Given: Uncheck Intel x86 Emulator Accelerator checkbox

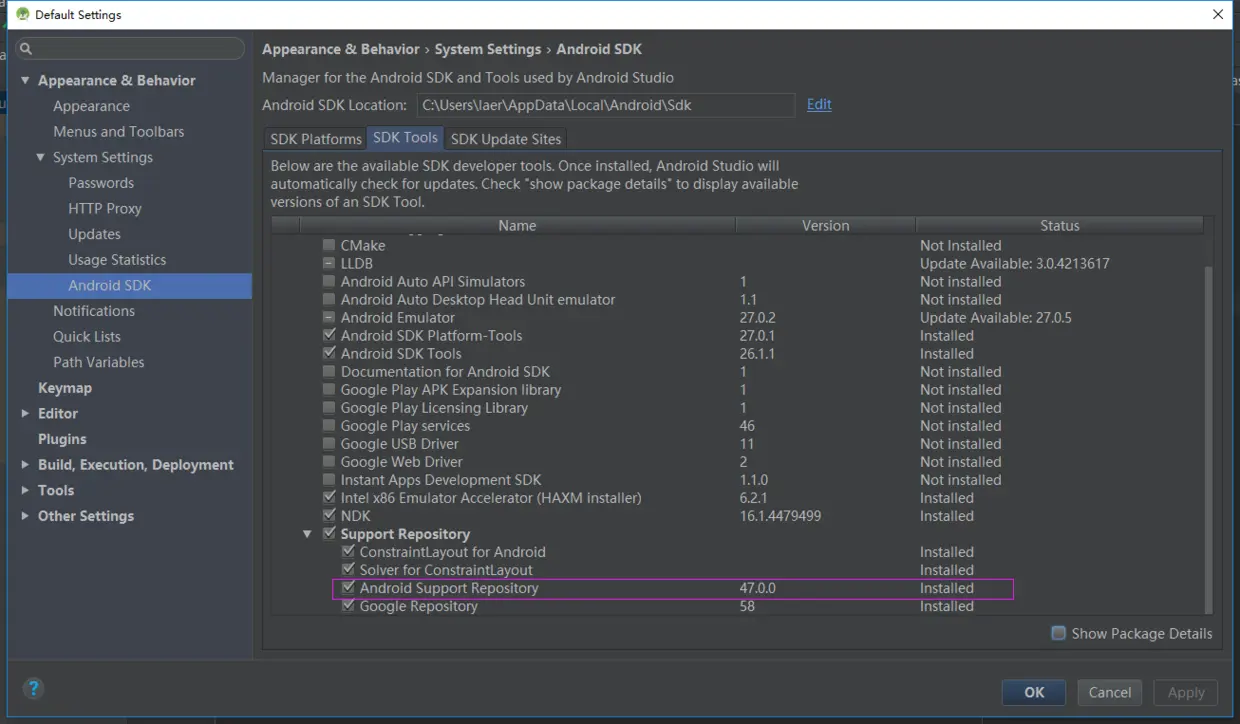Looking at the screenshot, I should (329, 497).
